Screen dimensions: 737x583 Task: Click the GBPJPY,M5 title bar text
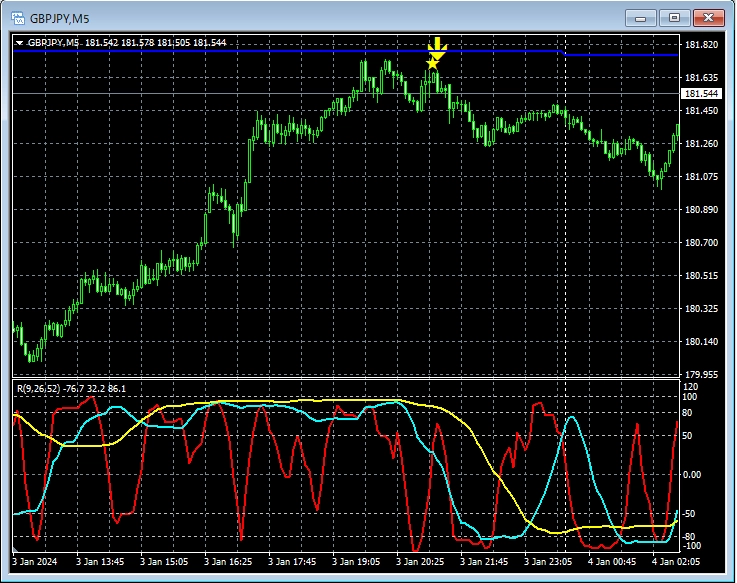point(59,17)
